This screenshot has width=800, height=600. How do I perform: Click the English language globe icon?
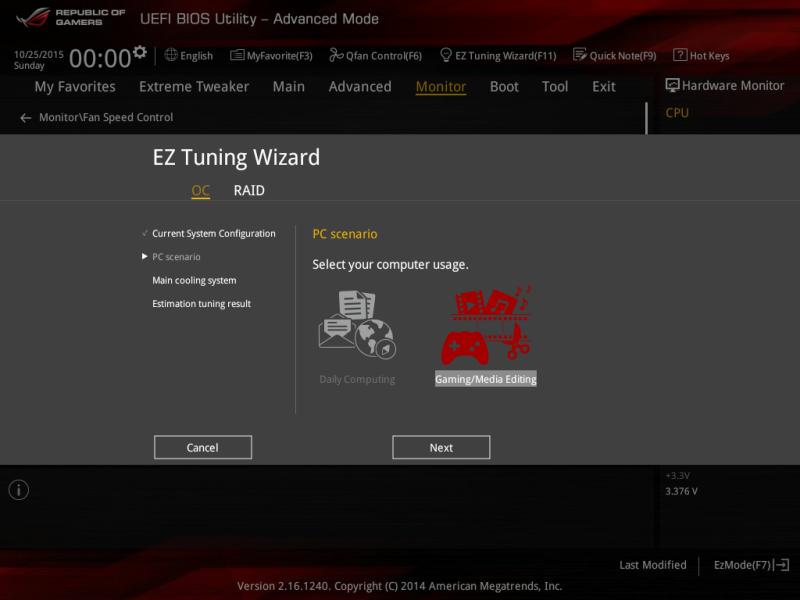pyautogui.click(x=171, y=55)
